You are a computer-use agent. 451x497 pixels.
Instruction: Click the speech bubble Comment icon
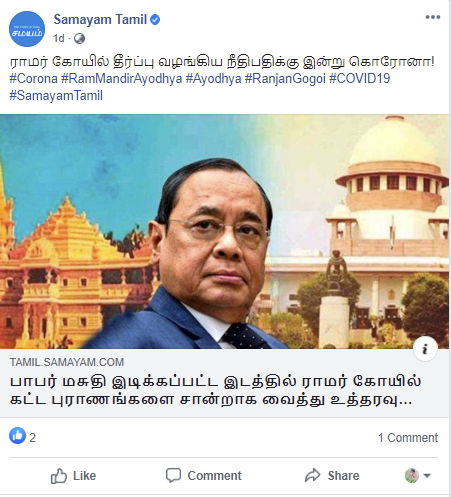[173, 475]
